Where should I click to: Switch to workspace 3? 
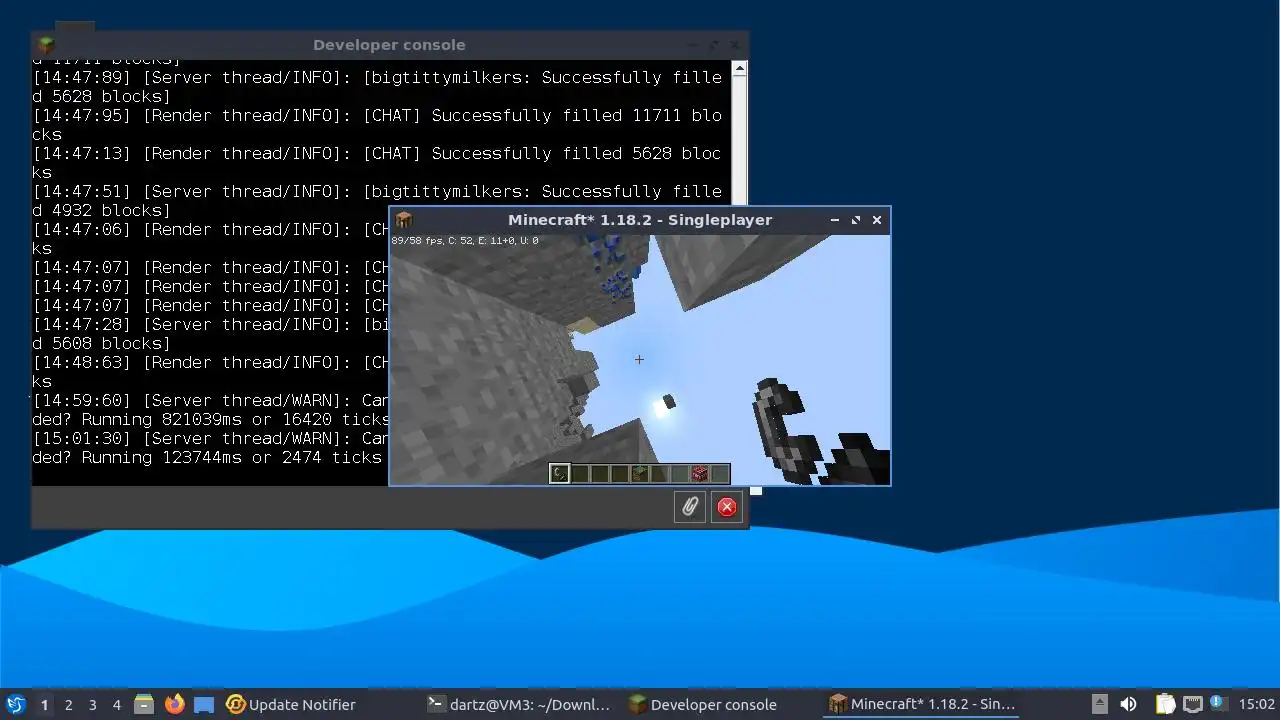tap(92, 704)
